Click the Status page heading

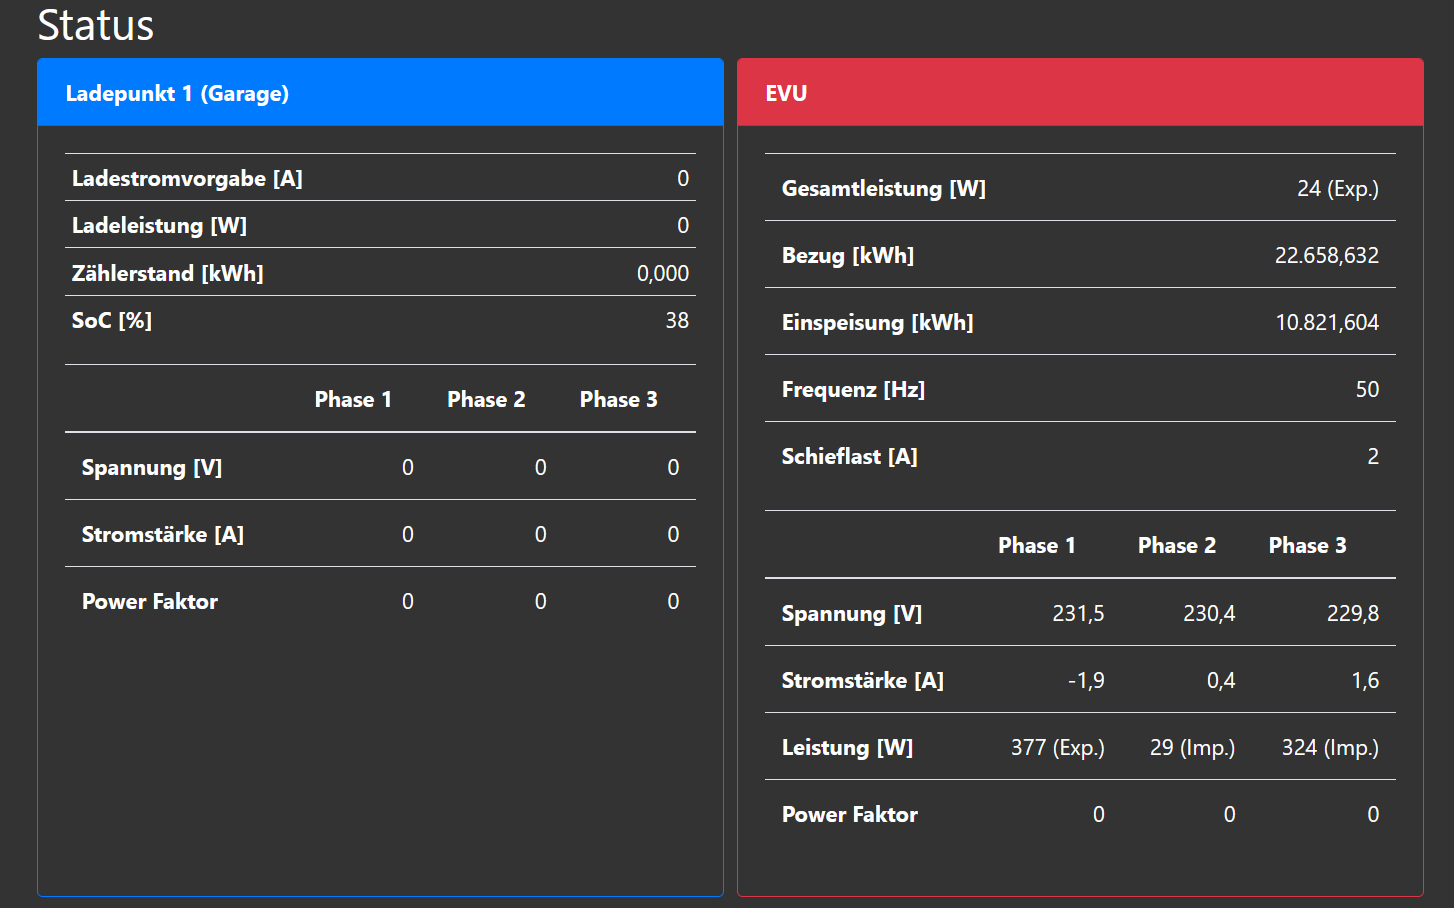click(x=96, y=25)
